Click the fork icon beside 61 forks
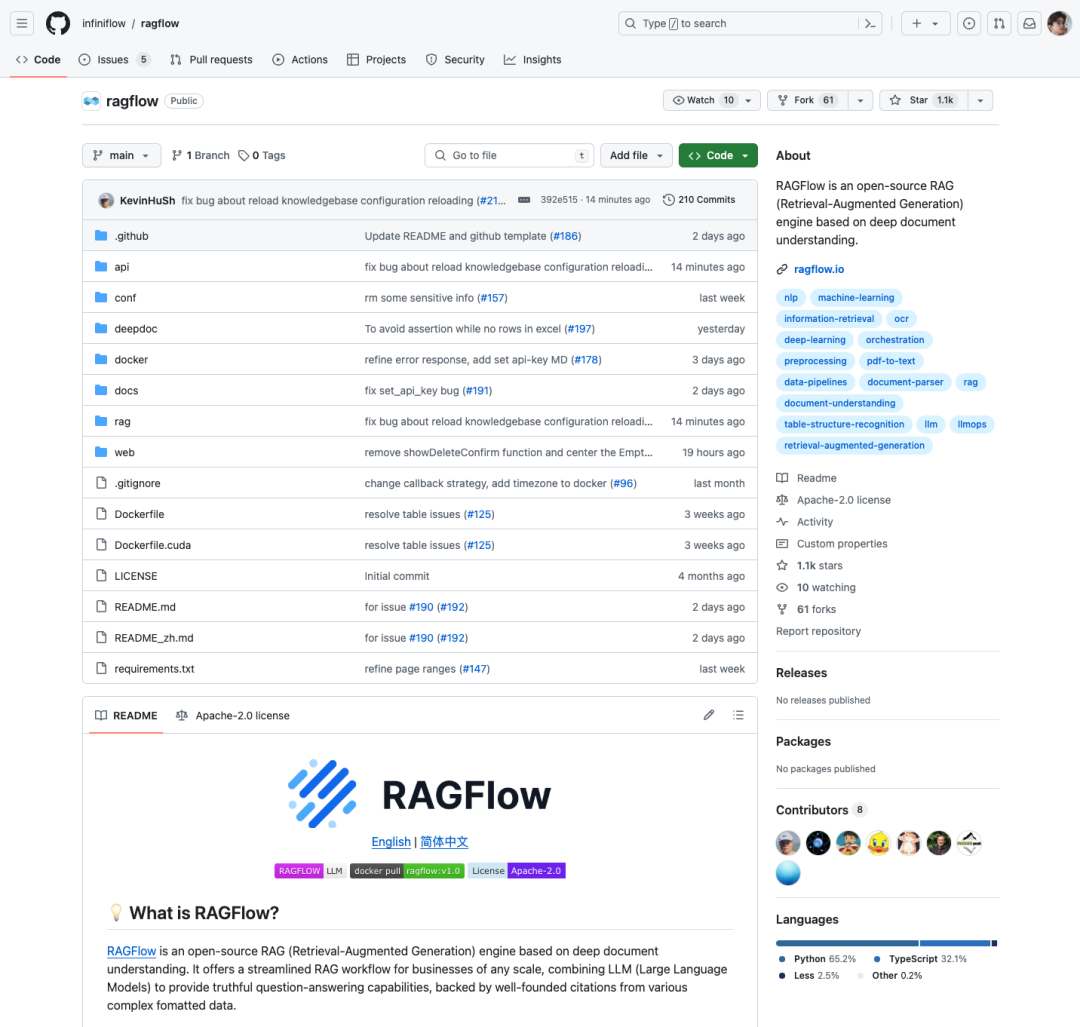The height and width of the screenshot is (1027, 1080). (x=782, y=610)
